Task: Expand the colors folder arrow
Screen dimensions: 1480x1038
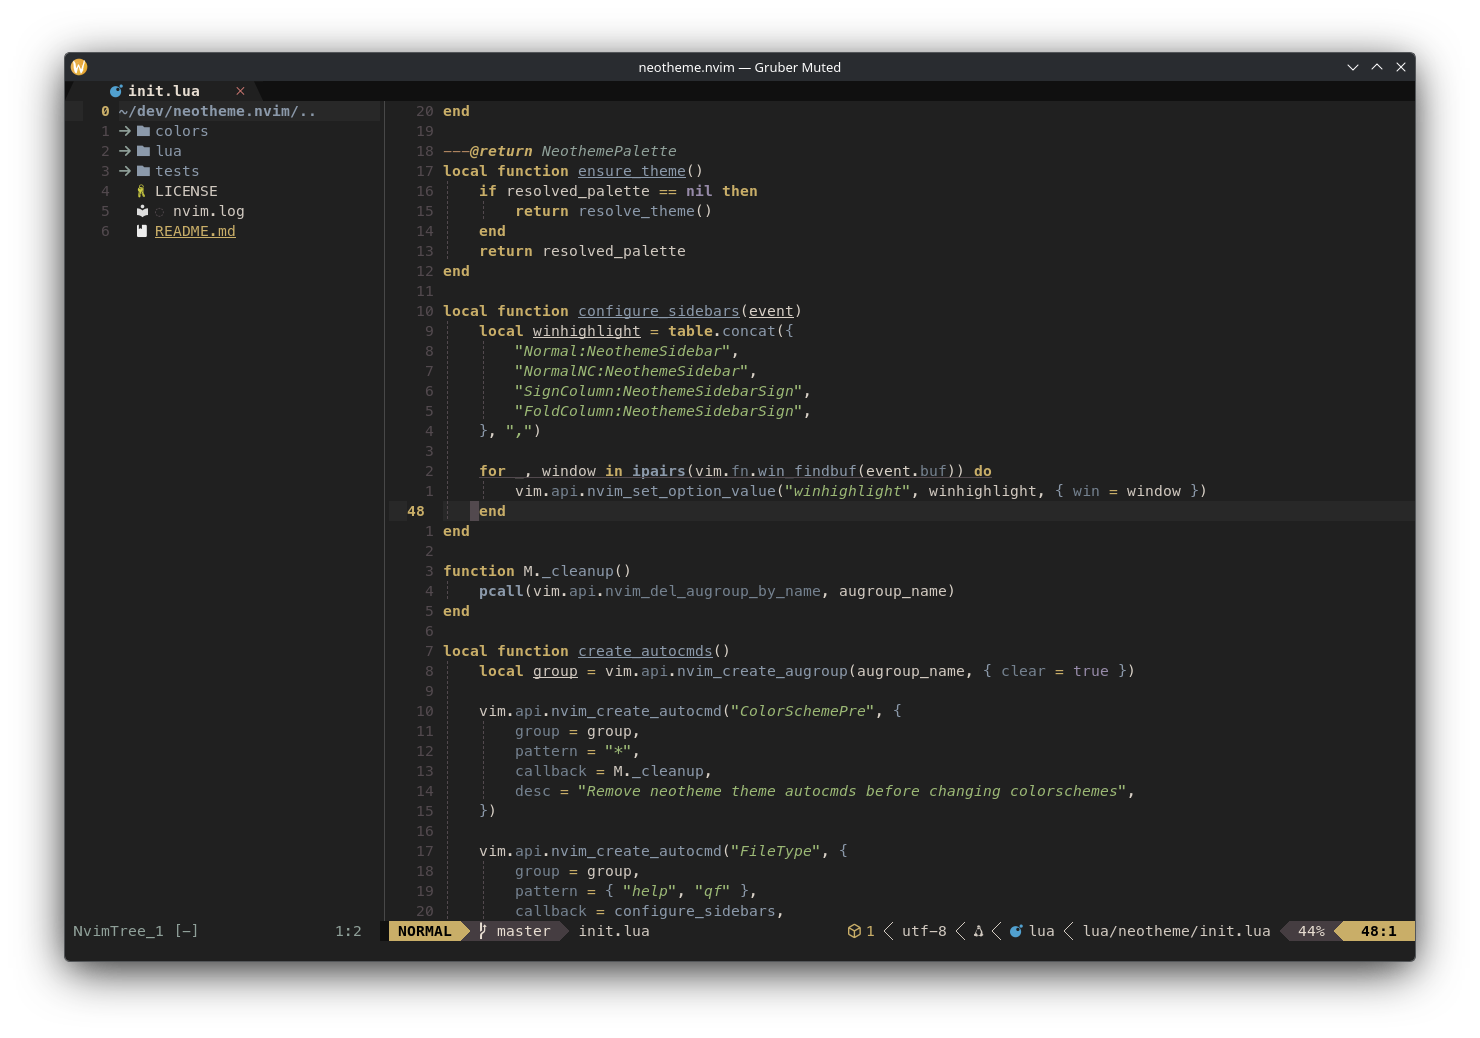Action: [125, 131]
